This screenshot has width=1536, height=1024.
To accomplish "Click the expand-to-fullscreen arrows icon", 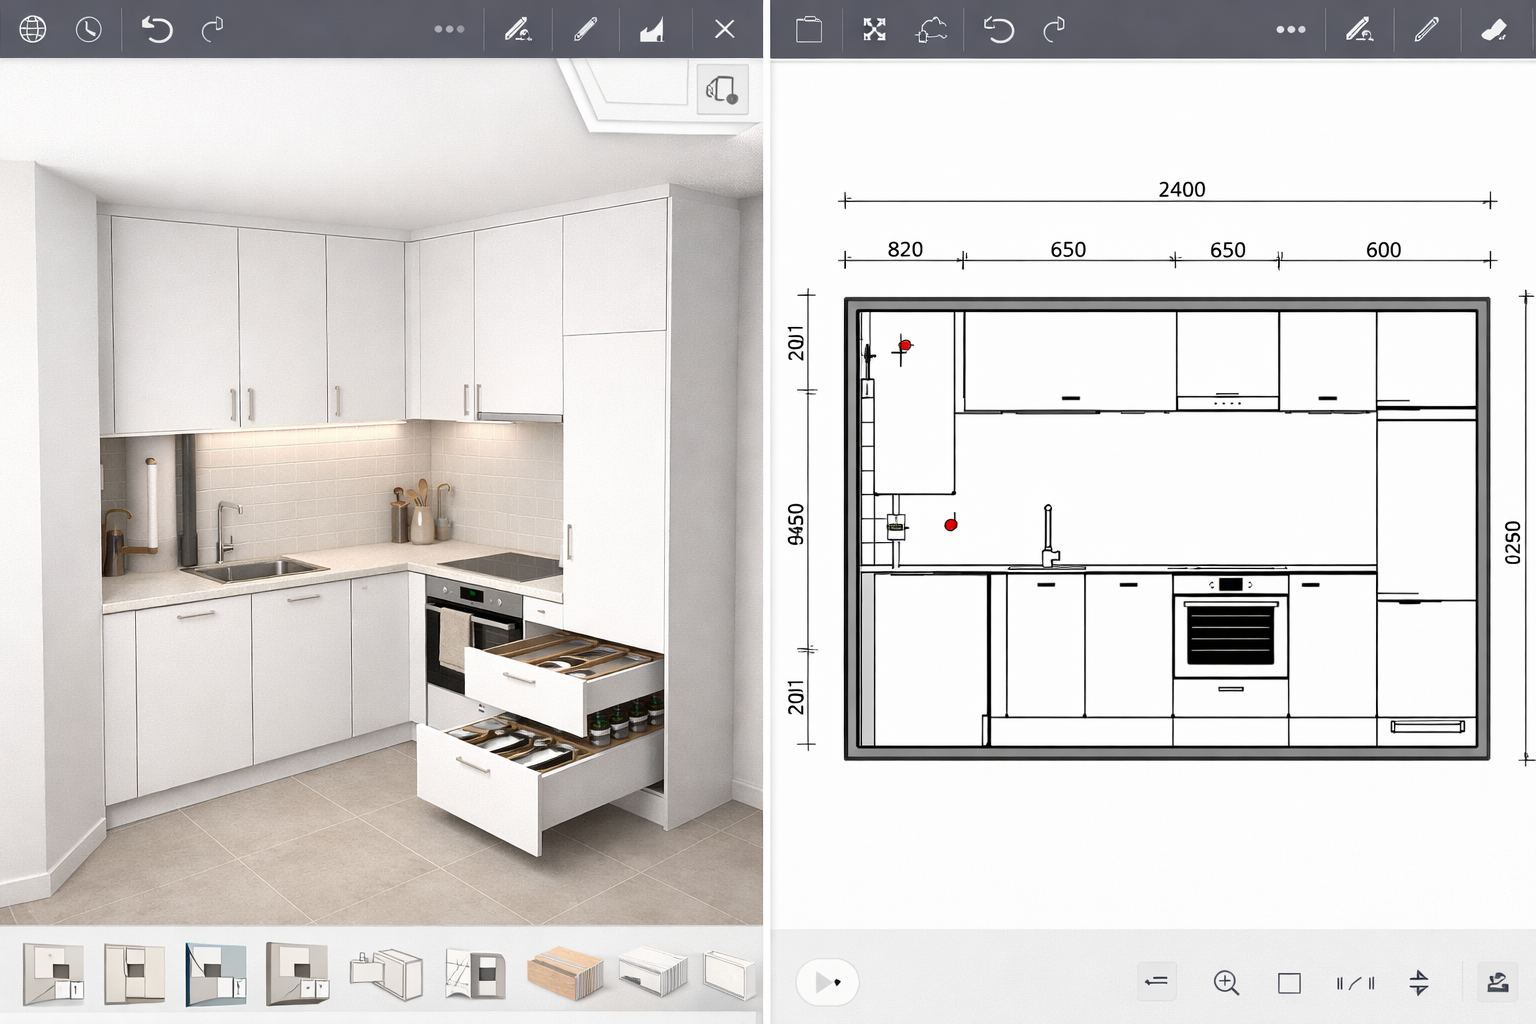I will pyautogui.click(x=875, y=29).
